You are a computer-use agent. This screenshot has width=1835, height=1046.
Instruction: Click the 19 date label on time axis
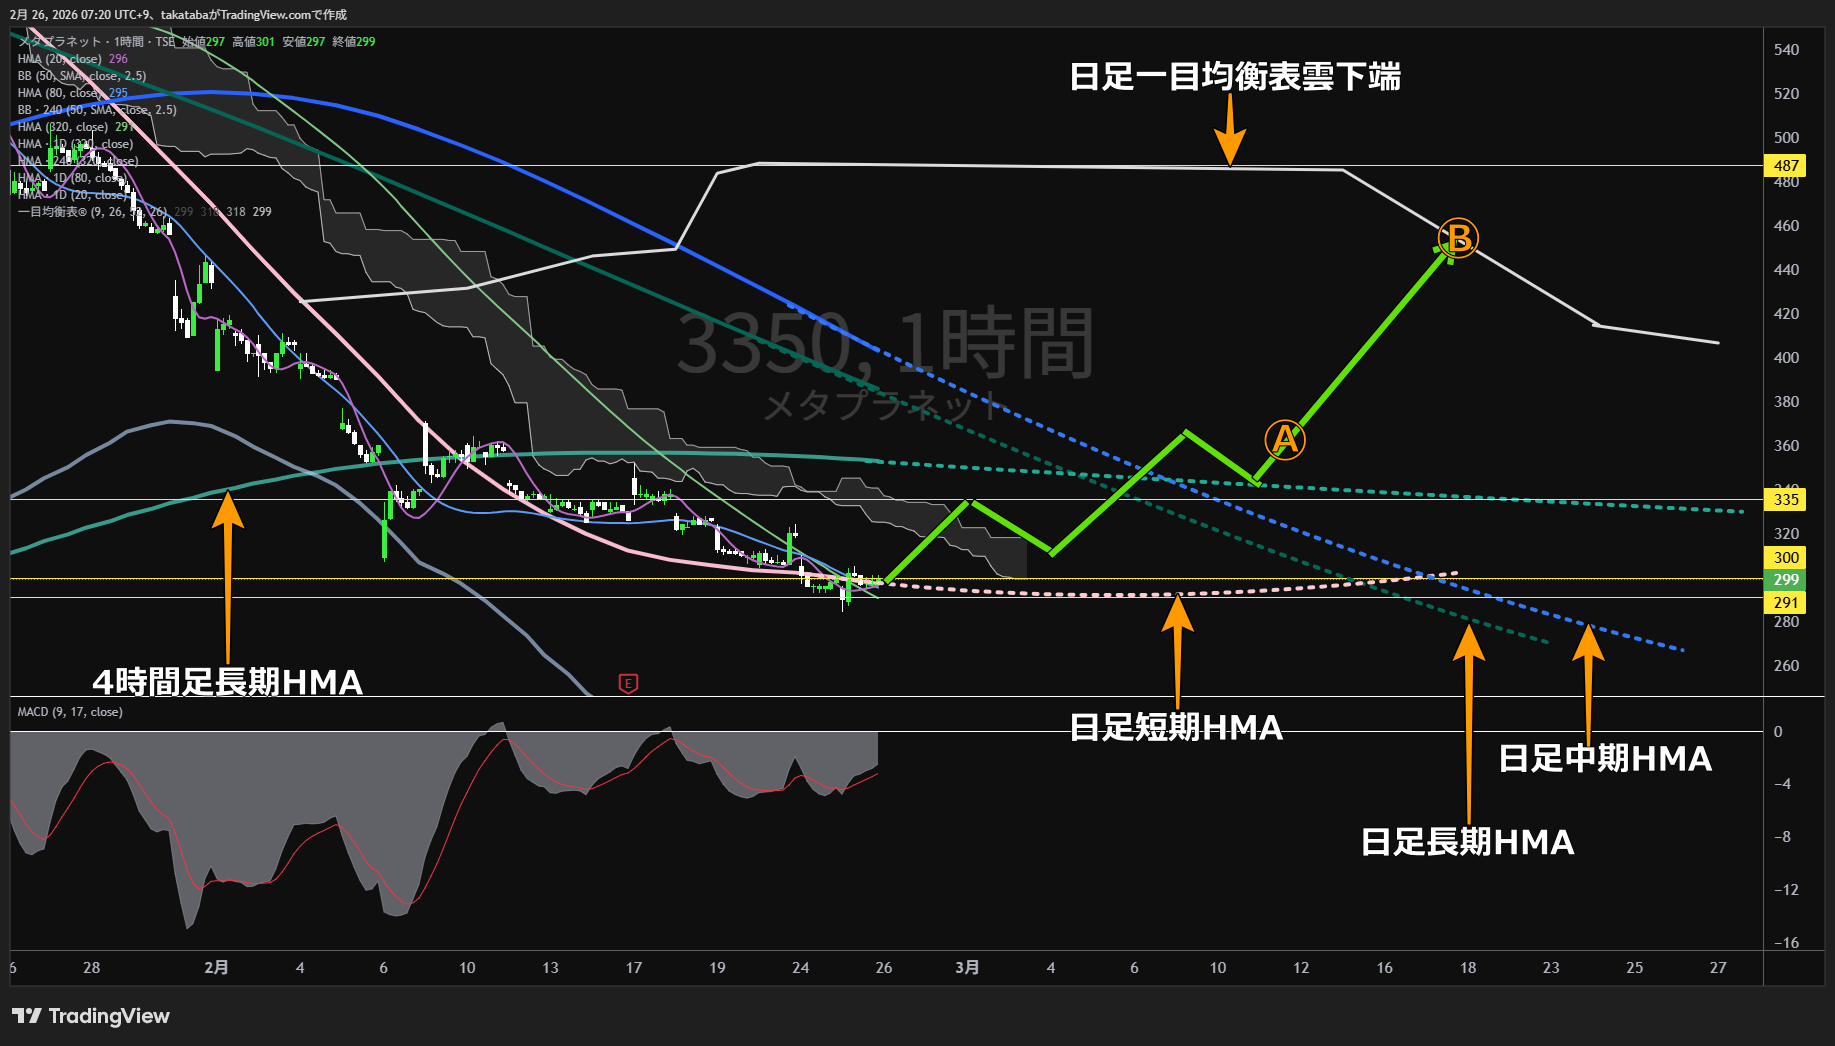click(717, 968)
